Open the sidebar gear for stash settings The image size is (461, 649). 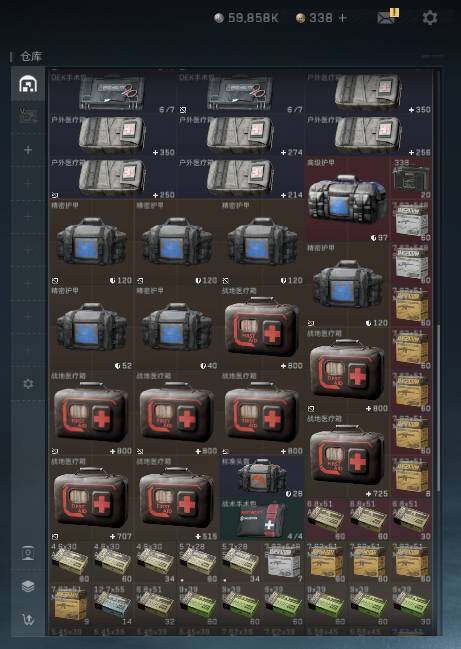[x=28, y=384]
